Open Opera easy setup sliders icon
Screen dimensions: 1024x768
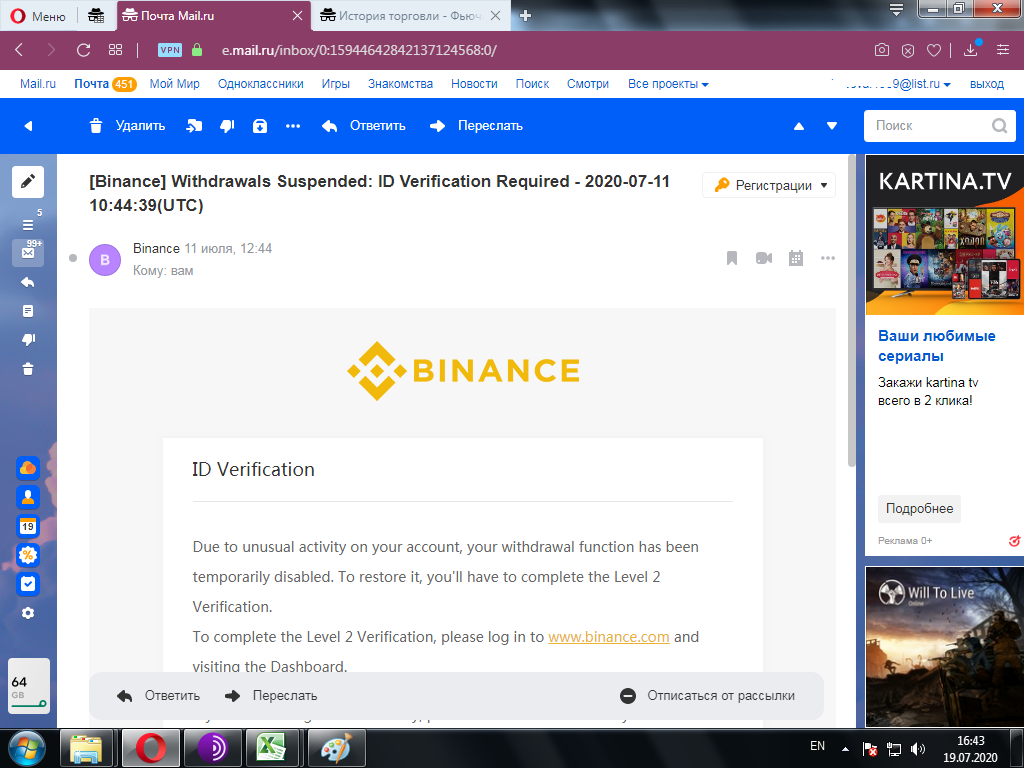tap(1003, 50)
